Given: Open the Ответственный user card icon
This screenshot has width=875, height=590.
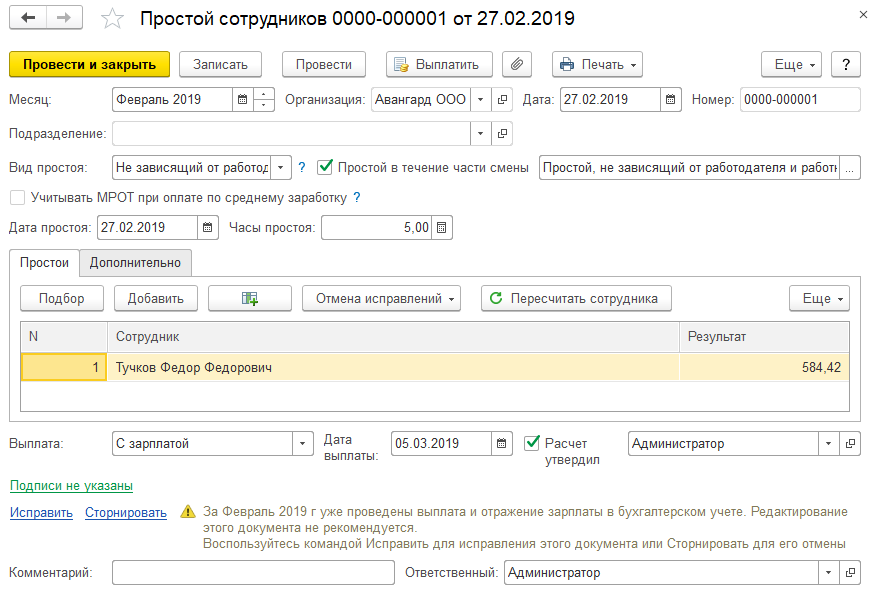Looking at the screenshot, I should pos(850,573).
